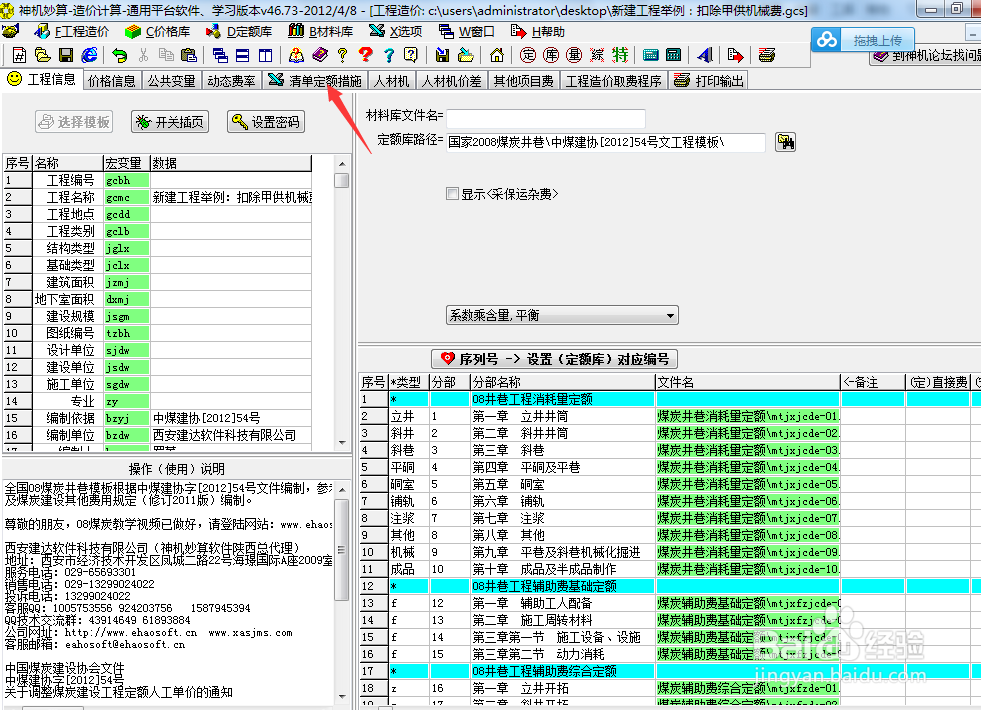Switch to the 打印输出 tab
Viewport: 981px width, 710px height.
pyautogui.click(x=709, y=81)
